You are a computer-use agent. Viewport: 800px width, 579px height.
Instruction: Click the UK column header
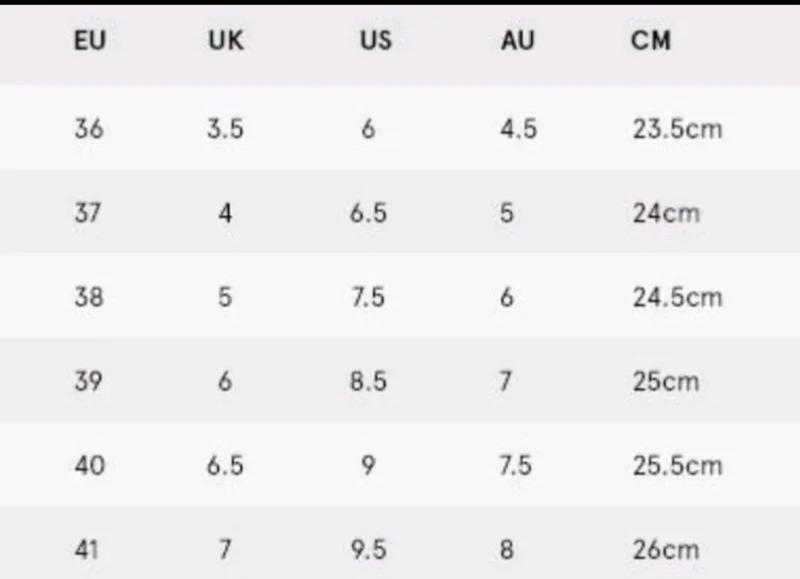[x=226, y=40]
